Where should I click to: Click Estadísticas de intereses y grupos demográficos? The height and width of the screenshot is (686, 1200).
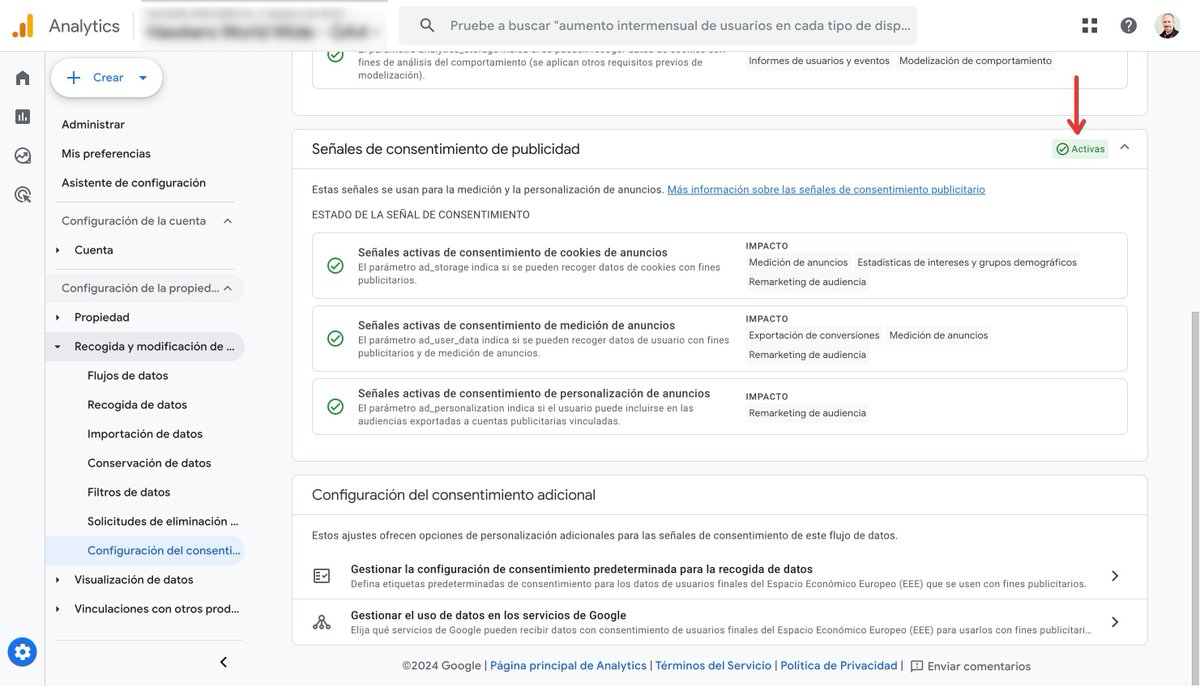click(x=967, y=263)
